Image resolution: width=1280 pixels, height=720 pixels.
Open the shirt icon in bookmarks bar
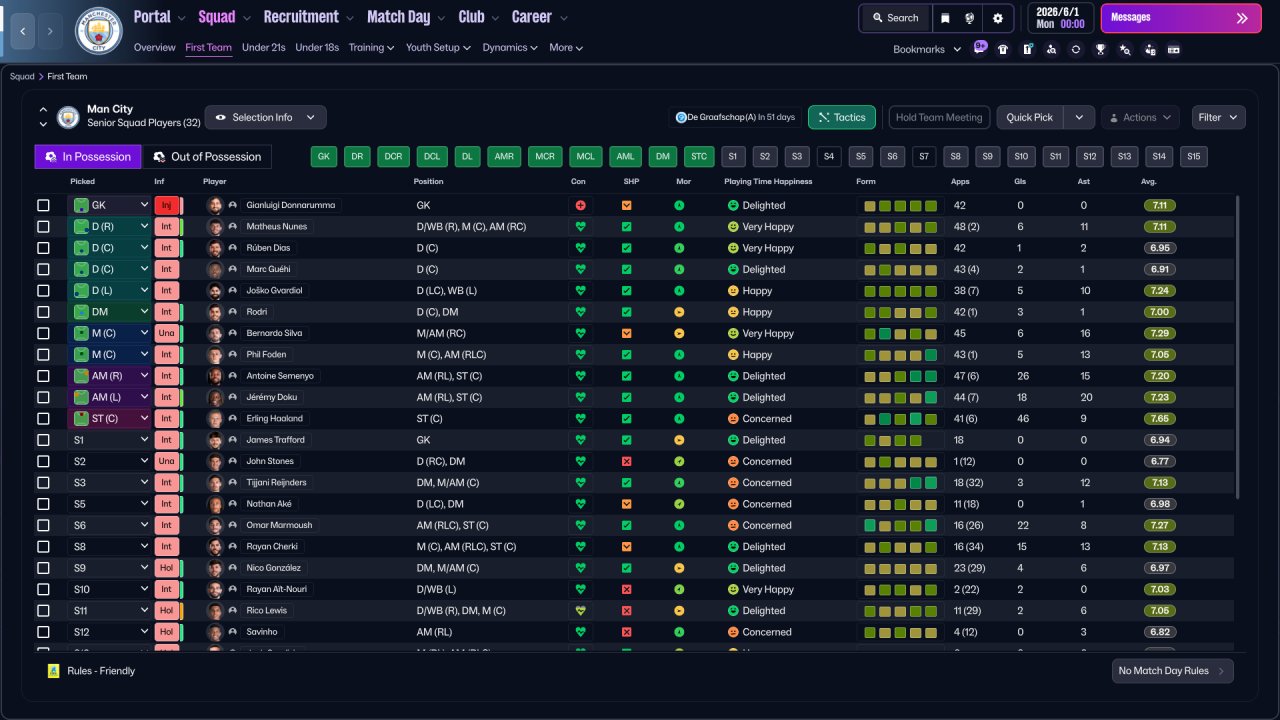tap(1003, 49)
